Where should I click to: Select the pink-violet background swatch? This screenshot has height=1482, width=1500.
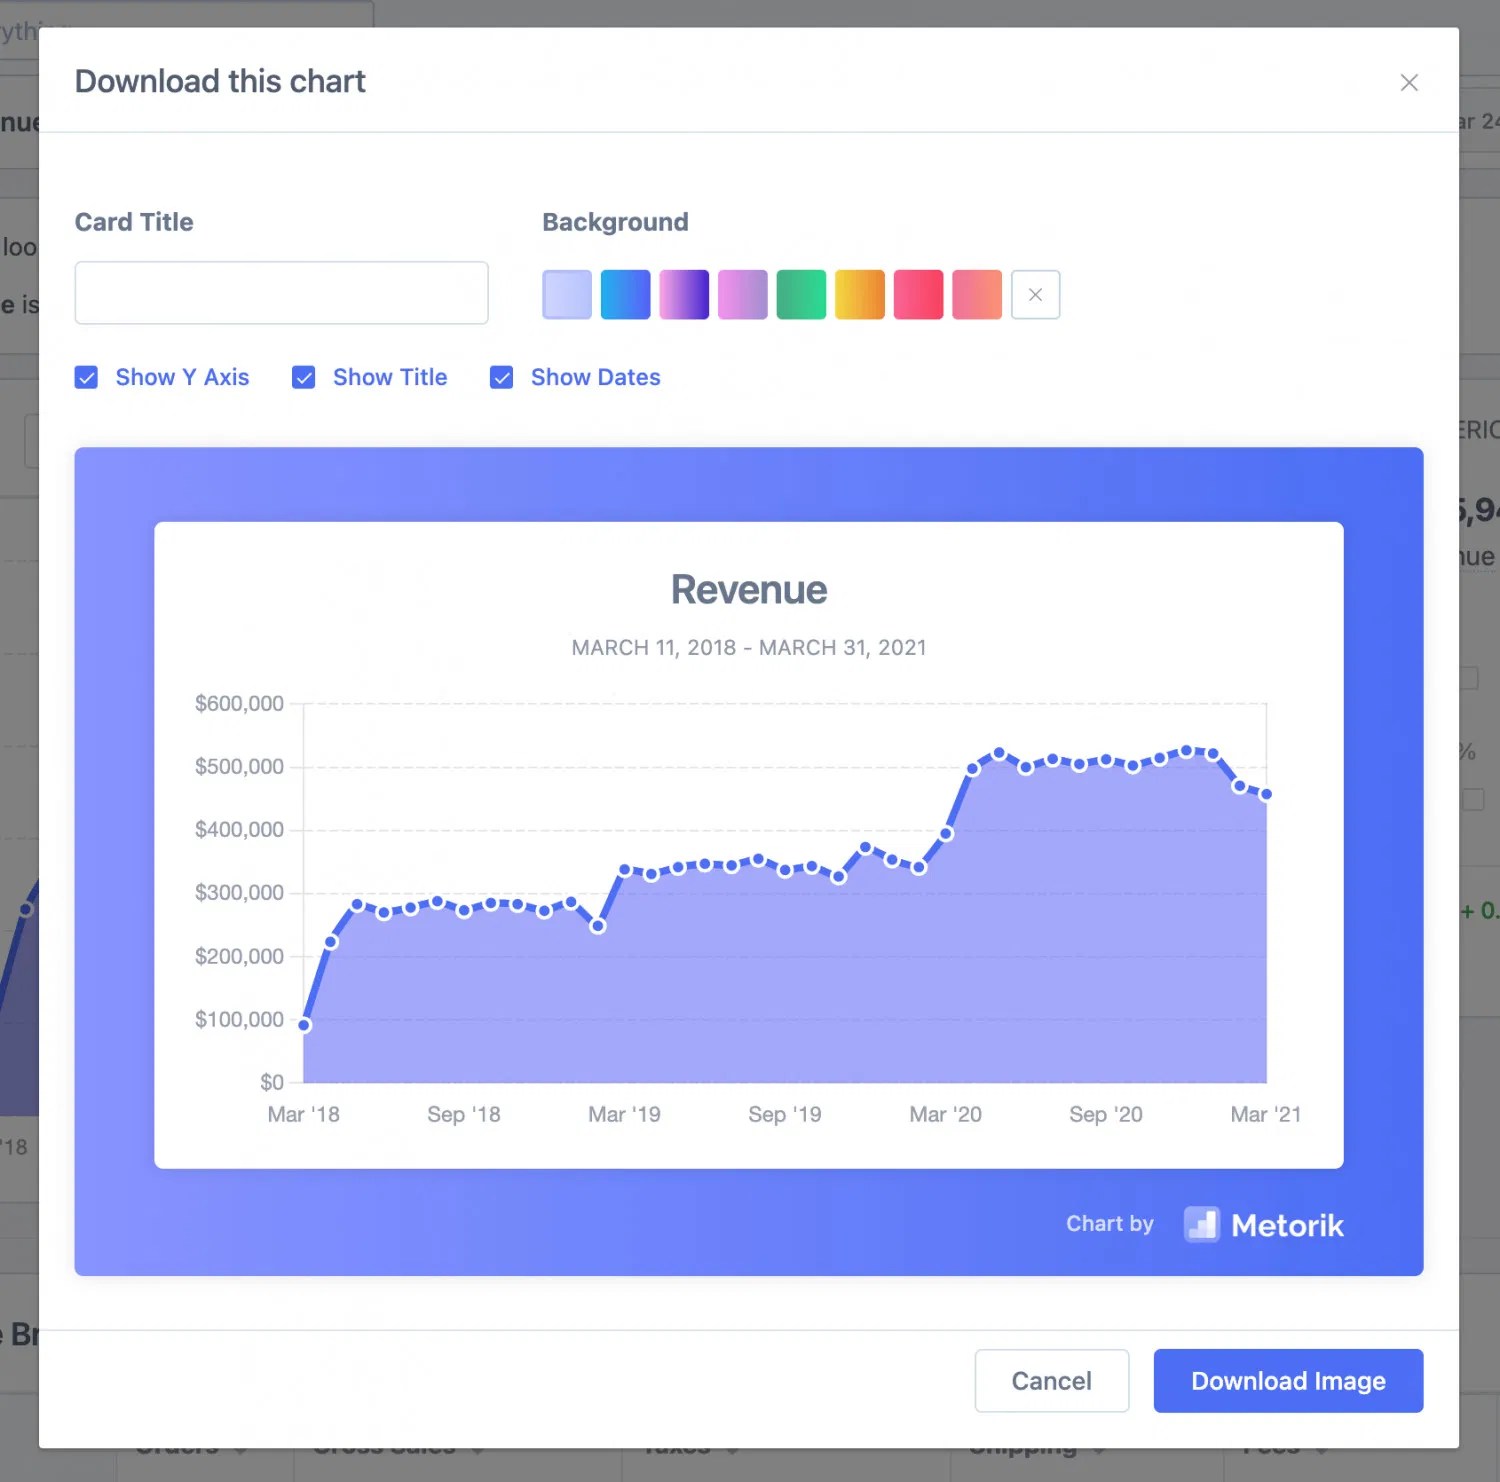742,294
